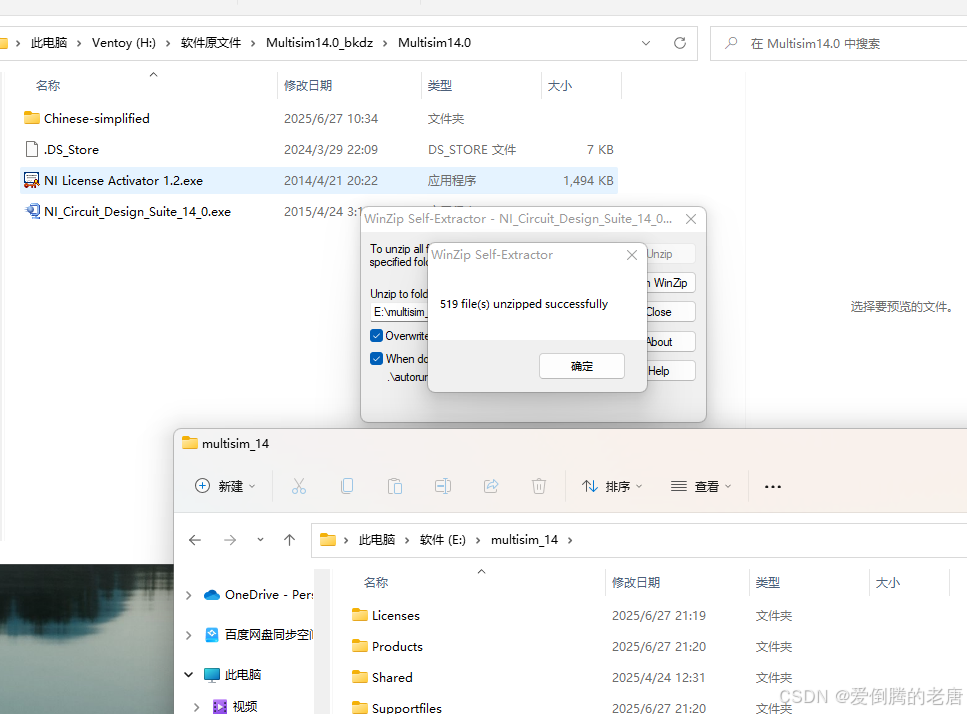Click the OneDrive cloud icon in sidebar
Image resolution: width=967 pixels, height=714 pixels.
[x=212, y=595]
